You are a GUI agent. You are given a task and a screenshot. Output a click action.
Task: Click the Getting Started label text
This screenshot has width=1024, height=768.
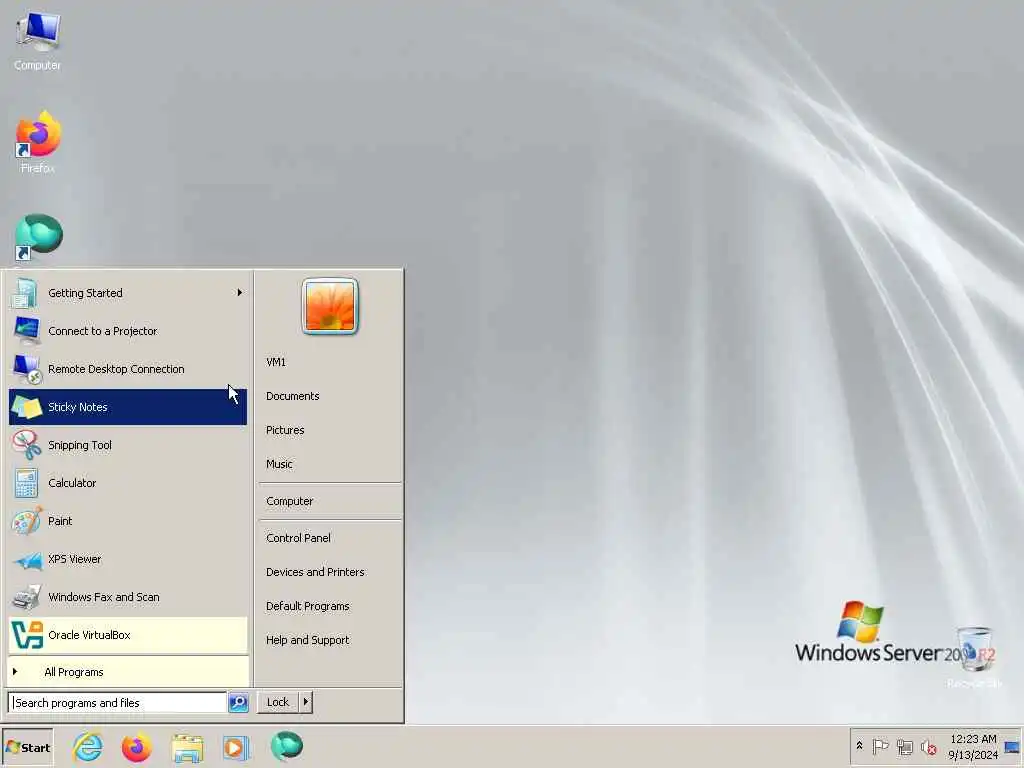(x=85, y=293)
